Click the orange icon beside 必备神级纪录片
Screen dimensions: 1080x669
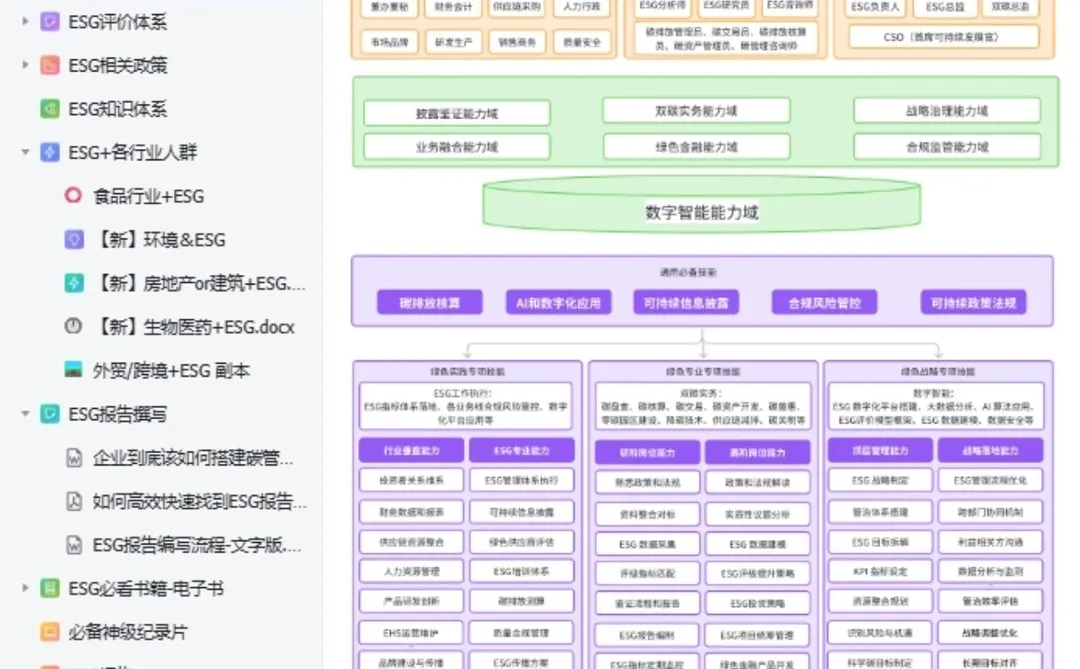(x=49, y=631)
